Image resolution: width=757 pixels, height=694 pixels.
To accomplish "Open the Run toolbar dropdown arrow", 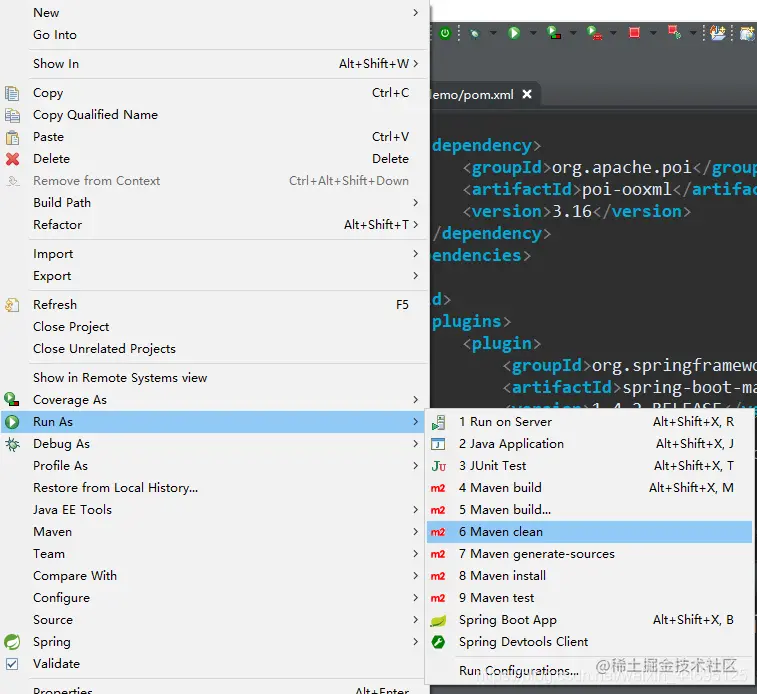I will click(533, 33).
